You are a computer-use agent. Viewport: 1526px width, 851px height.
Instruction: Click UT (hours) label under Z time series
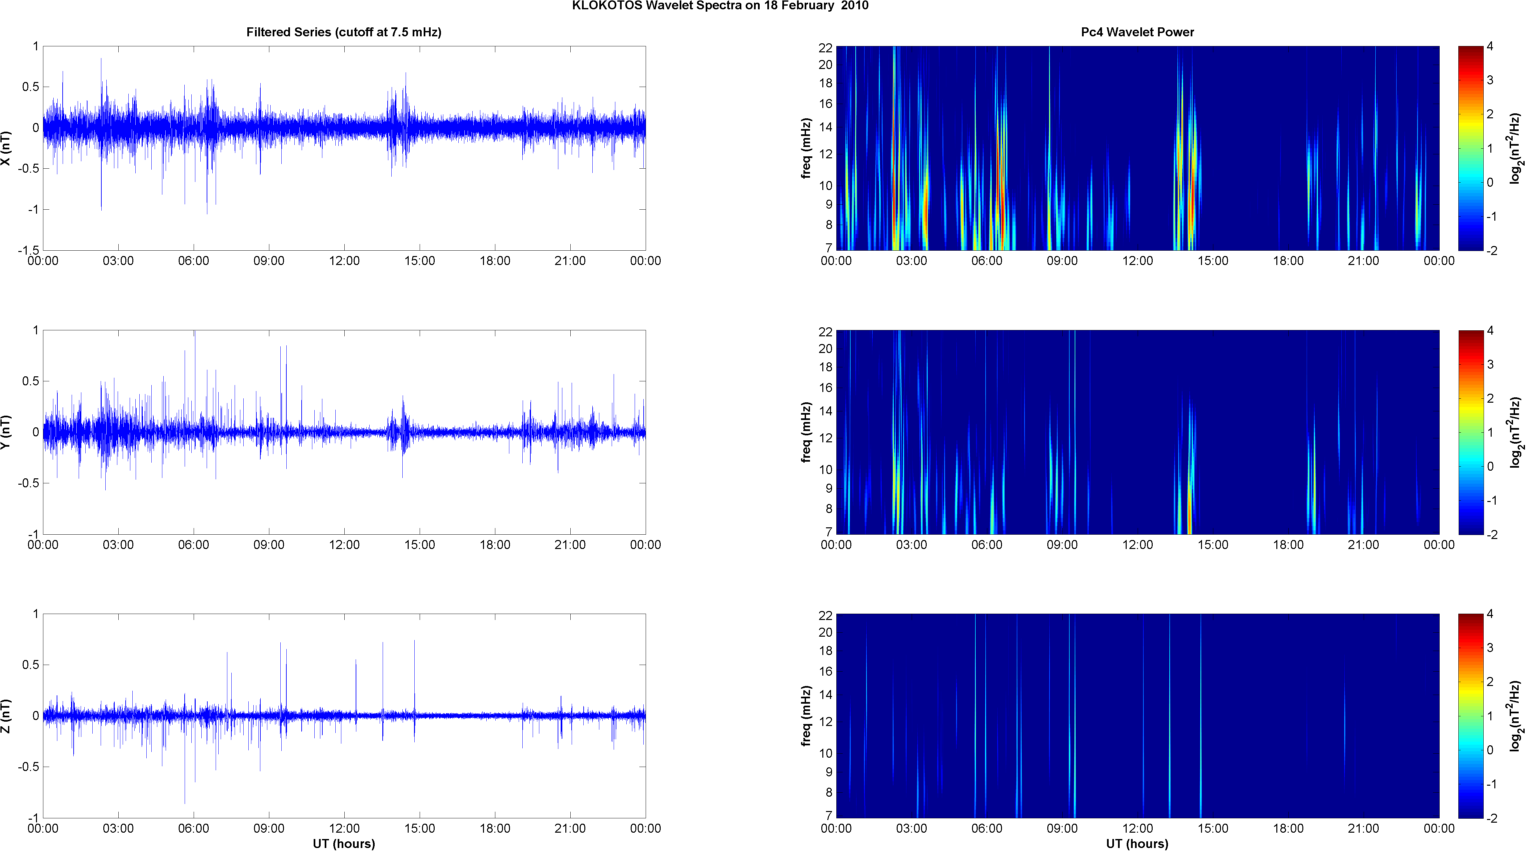coord(343,844)
